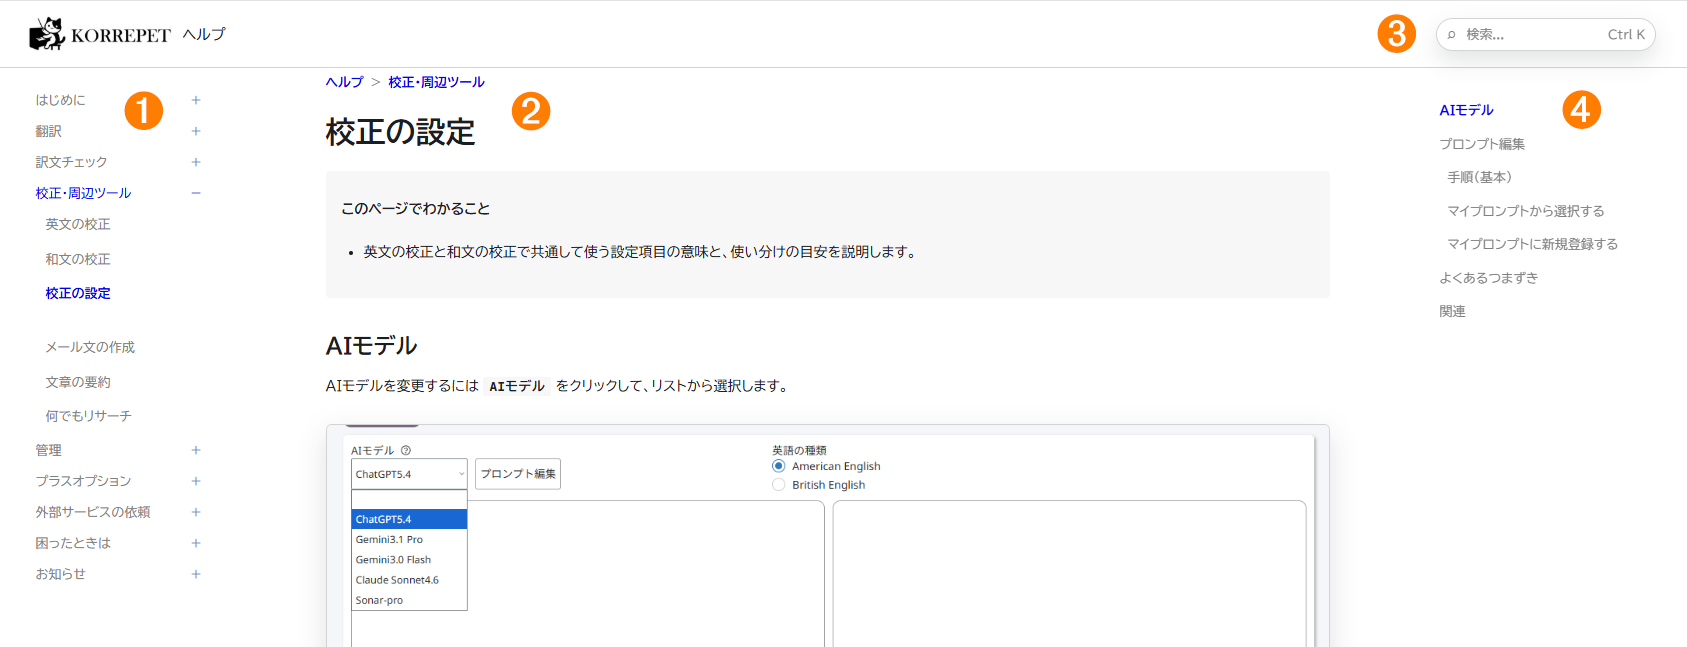Image resolution: width=1687 pixels, height=647 pixels.
Task: Click the KORREPET logo icon
Action: pos(47,34)
